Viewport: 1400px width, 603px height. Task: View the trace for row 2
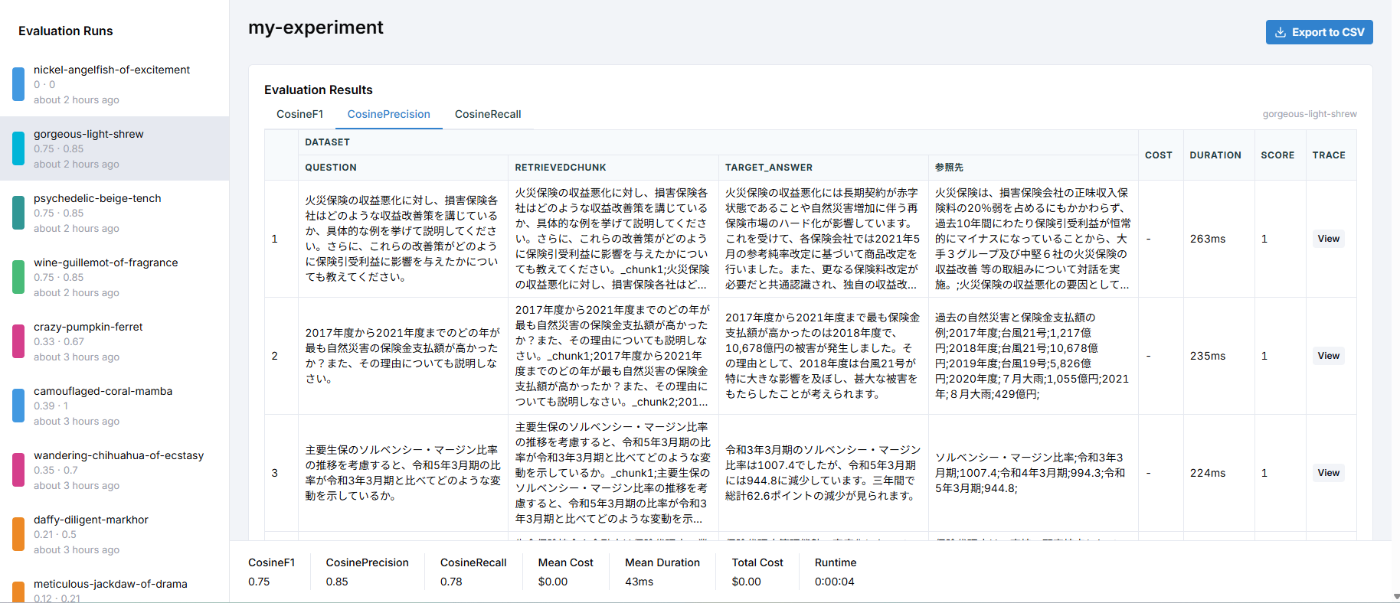point(1328,356)
